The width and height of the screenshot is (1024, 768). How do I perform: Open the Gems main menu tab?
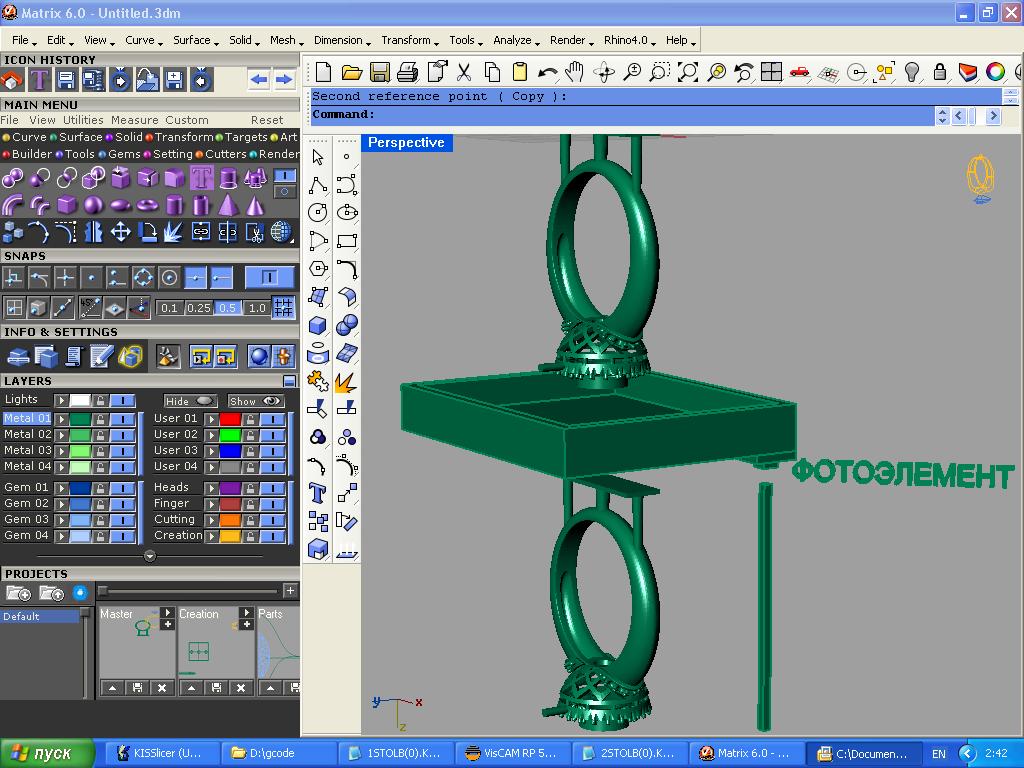pos(124,154)
